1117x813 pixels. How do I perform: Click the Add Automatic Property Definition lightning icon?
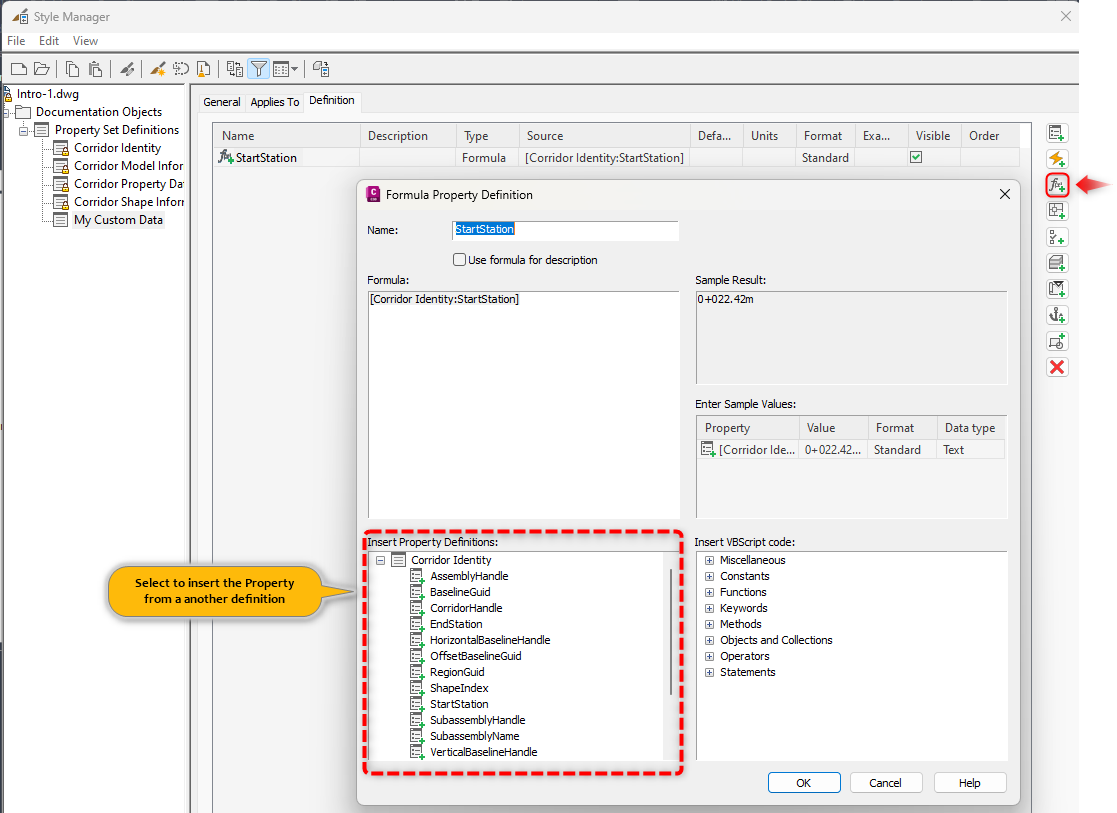tap(1057, 158)
